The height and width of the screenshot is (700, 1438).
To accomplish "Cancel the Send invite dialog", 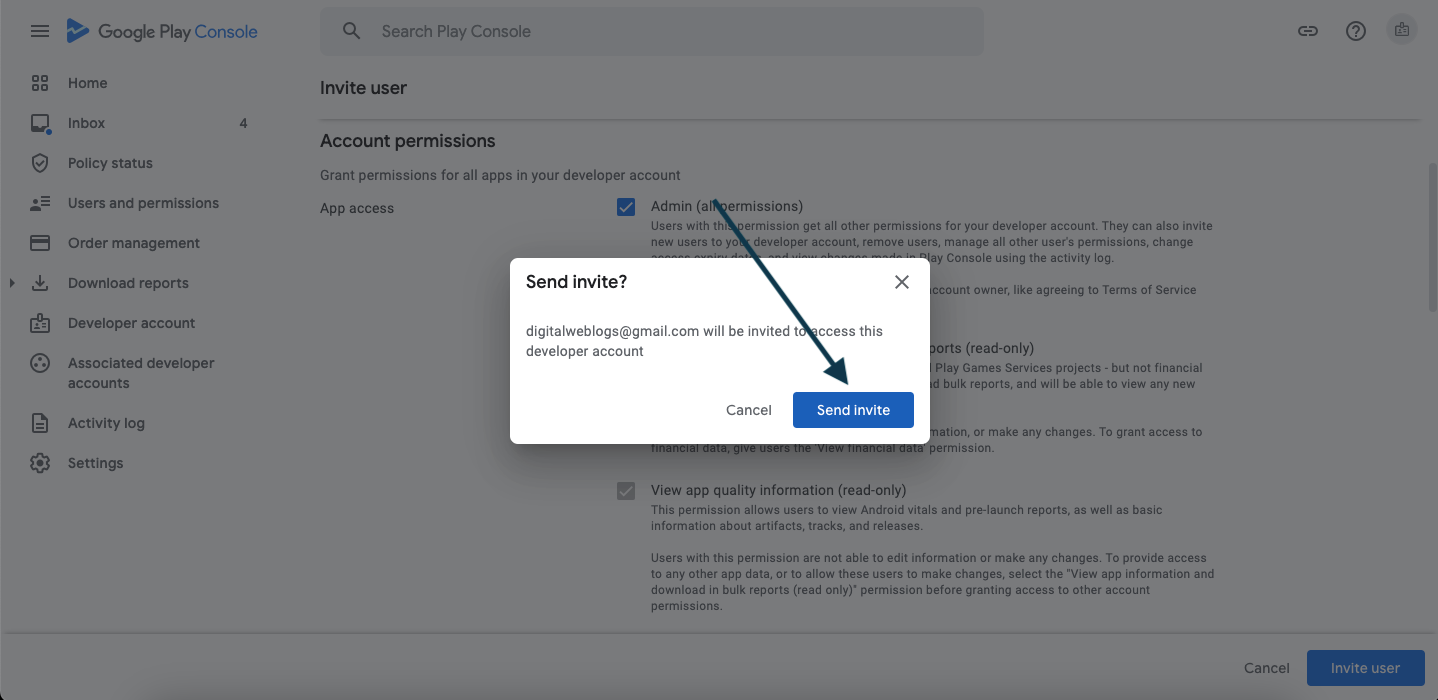I will pos(749,410).
